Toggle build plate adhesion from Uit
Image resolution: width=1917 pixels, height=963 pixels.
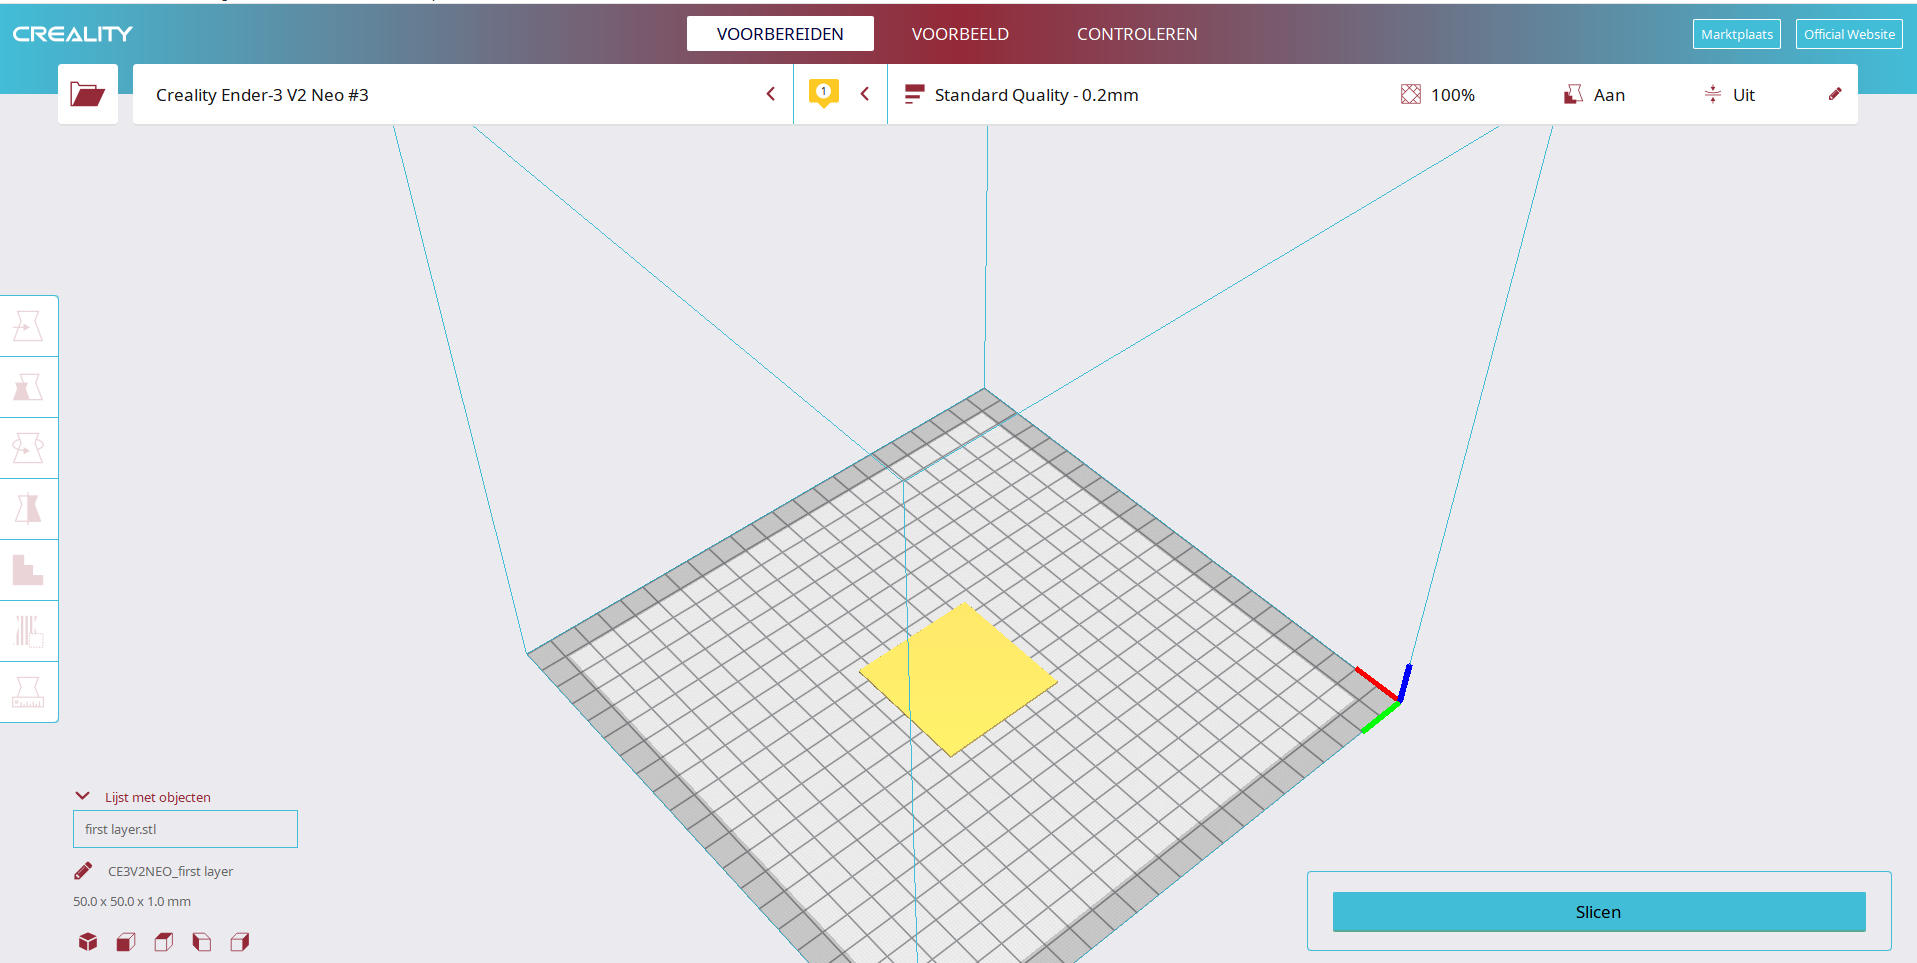click(1729, 94)
